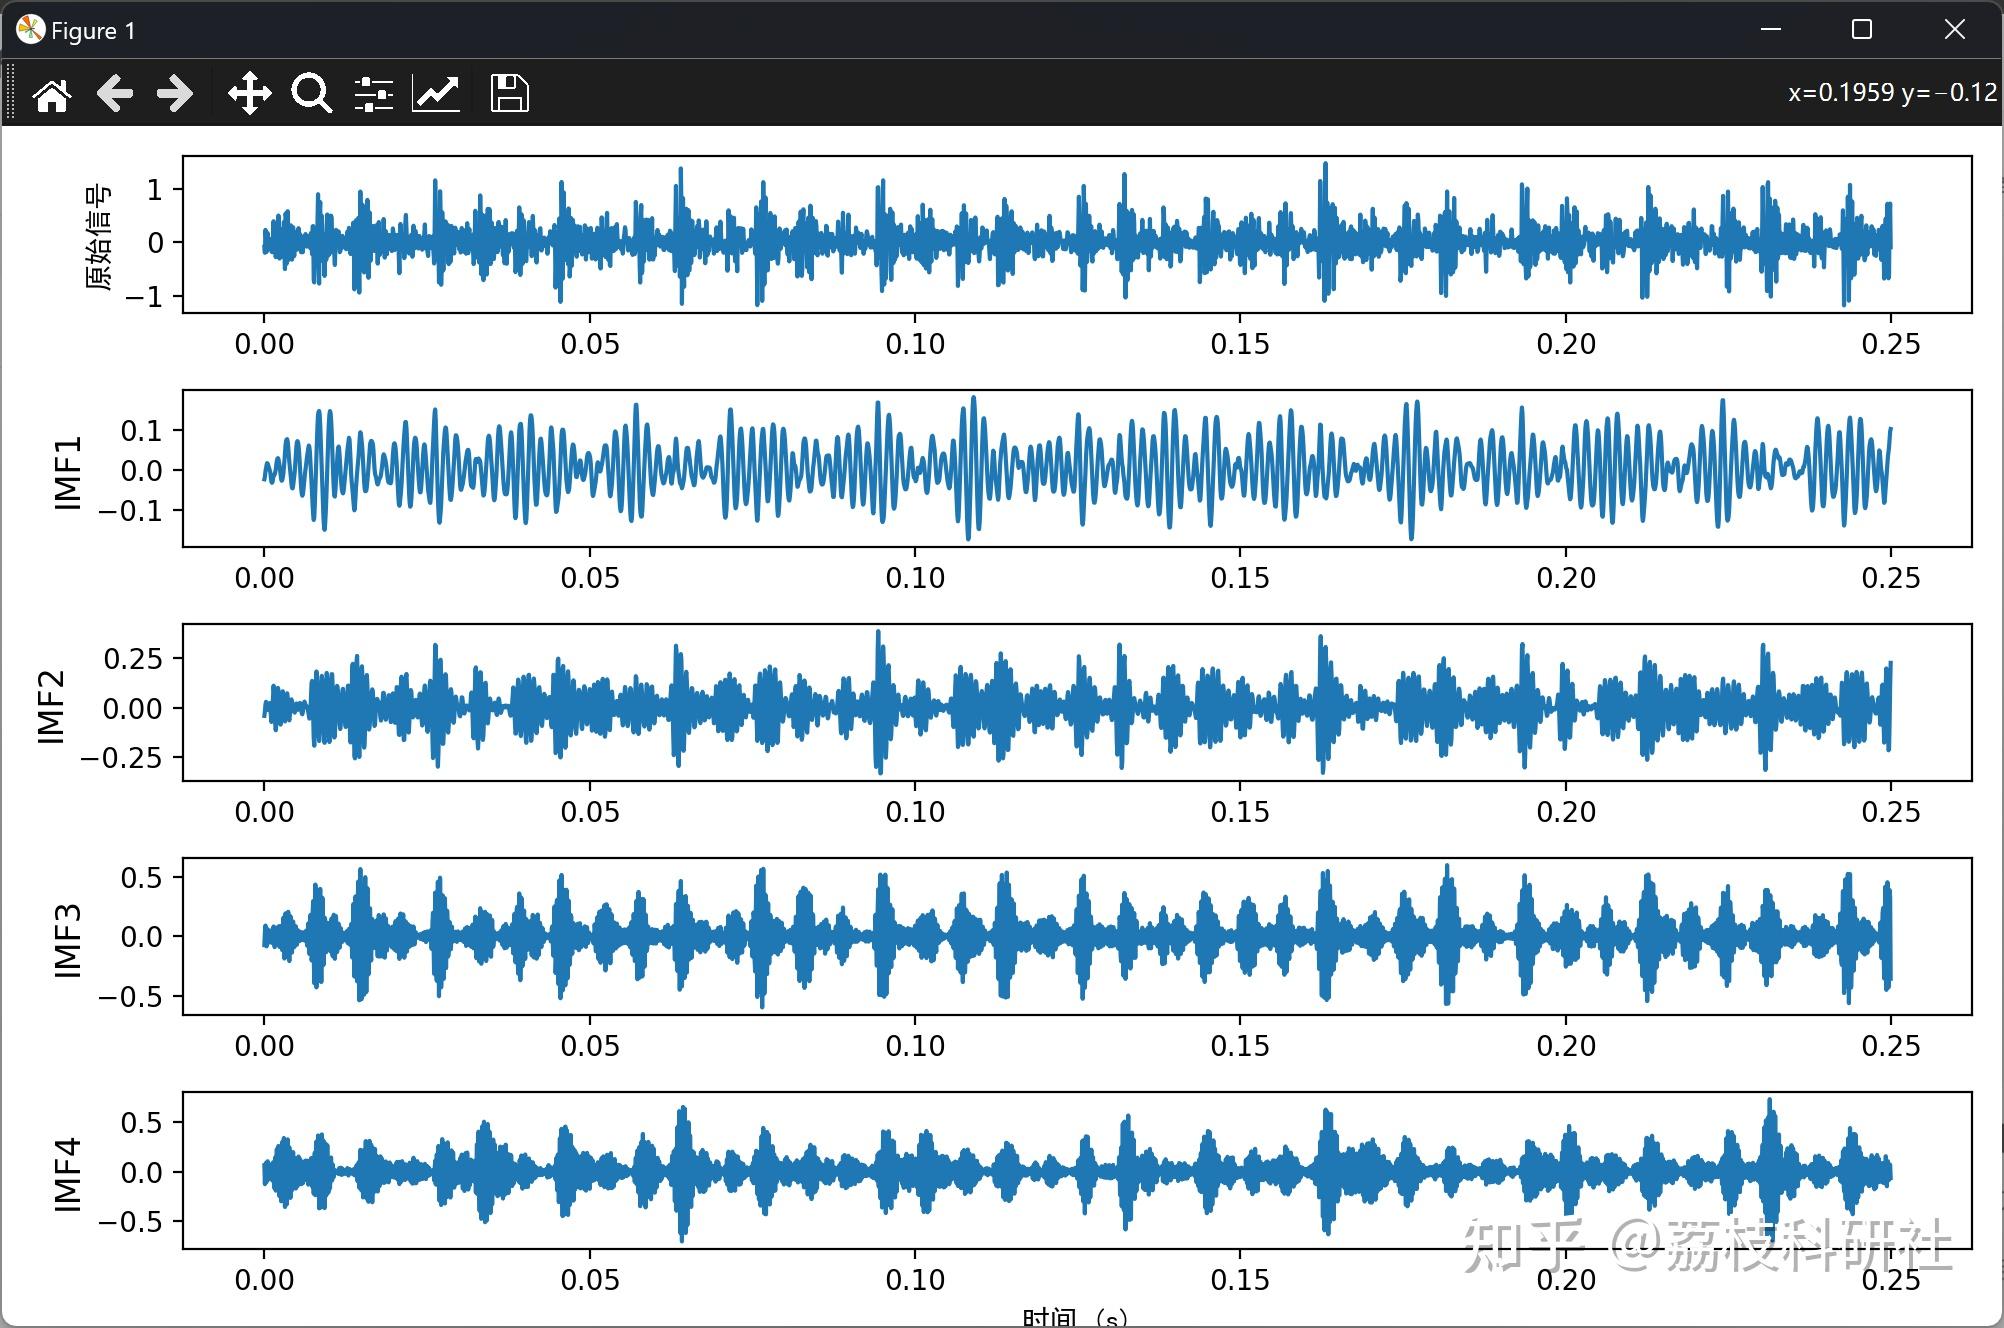Click inside the IMF1 subplot

pos(1076,468)
